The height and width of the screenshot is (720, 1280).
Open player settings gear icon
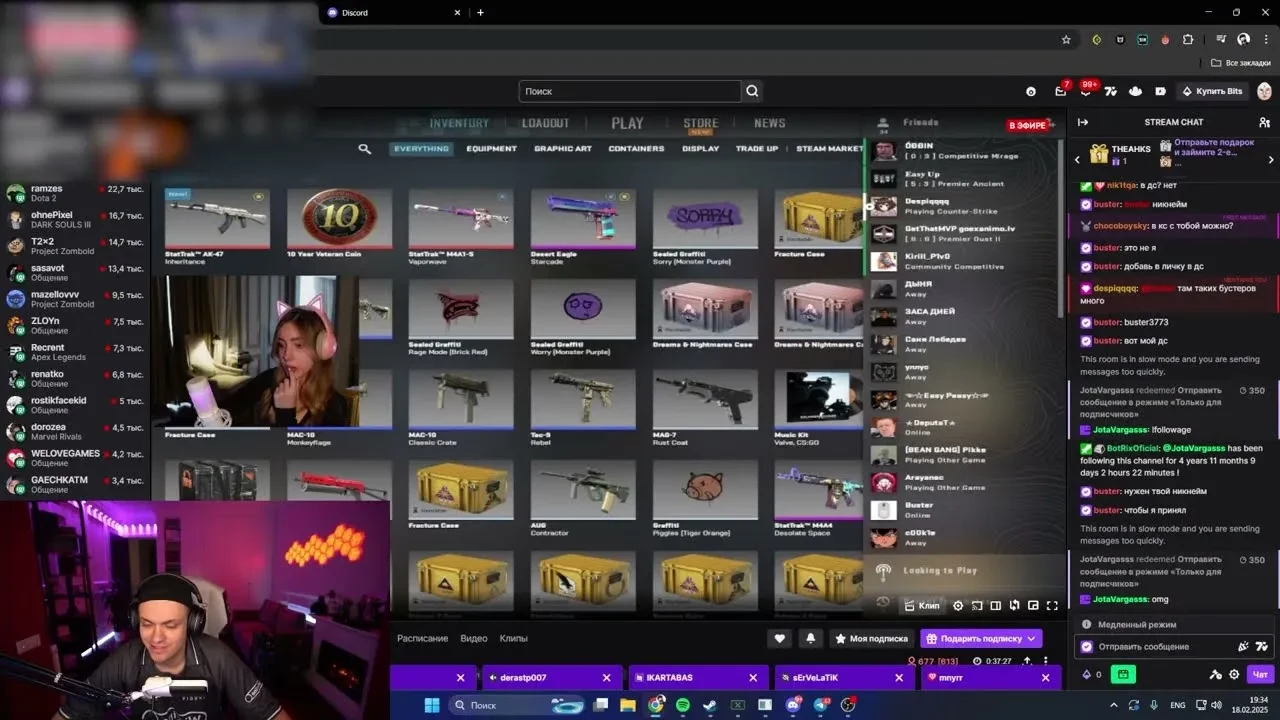[x=958, y=605]
